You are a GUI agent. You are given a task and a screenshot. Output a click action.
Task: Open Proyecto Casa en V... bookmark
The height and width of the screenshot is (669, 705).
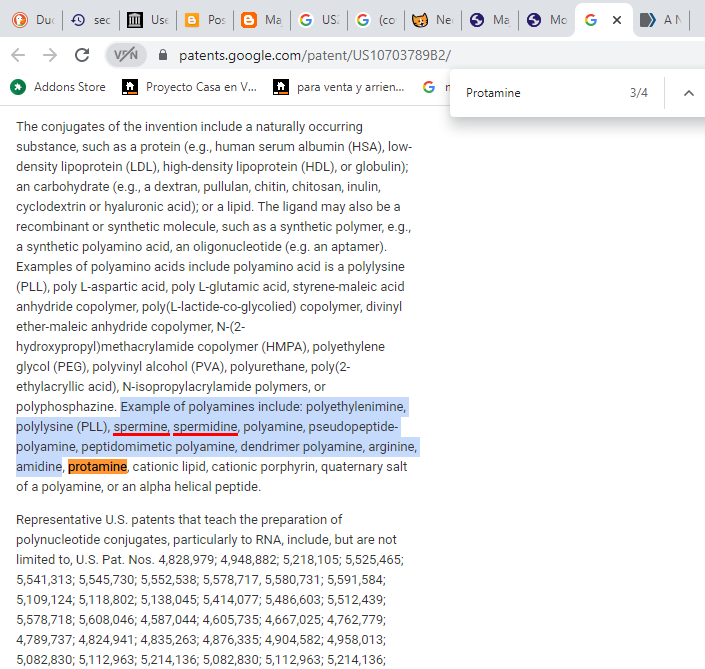coord(189,87)
